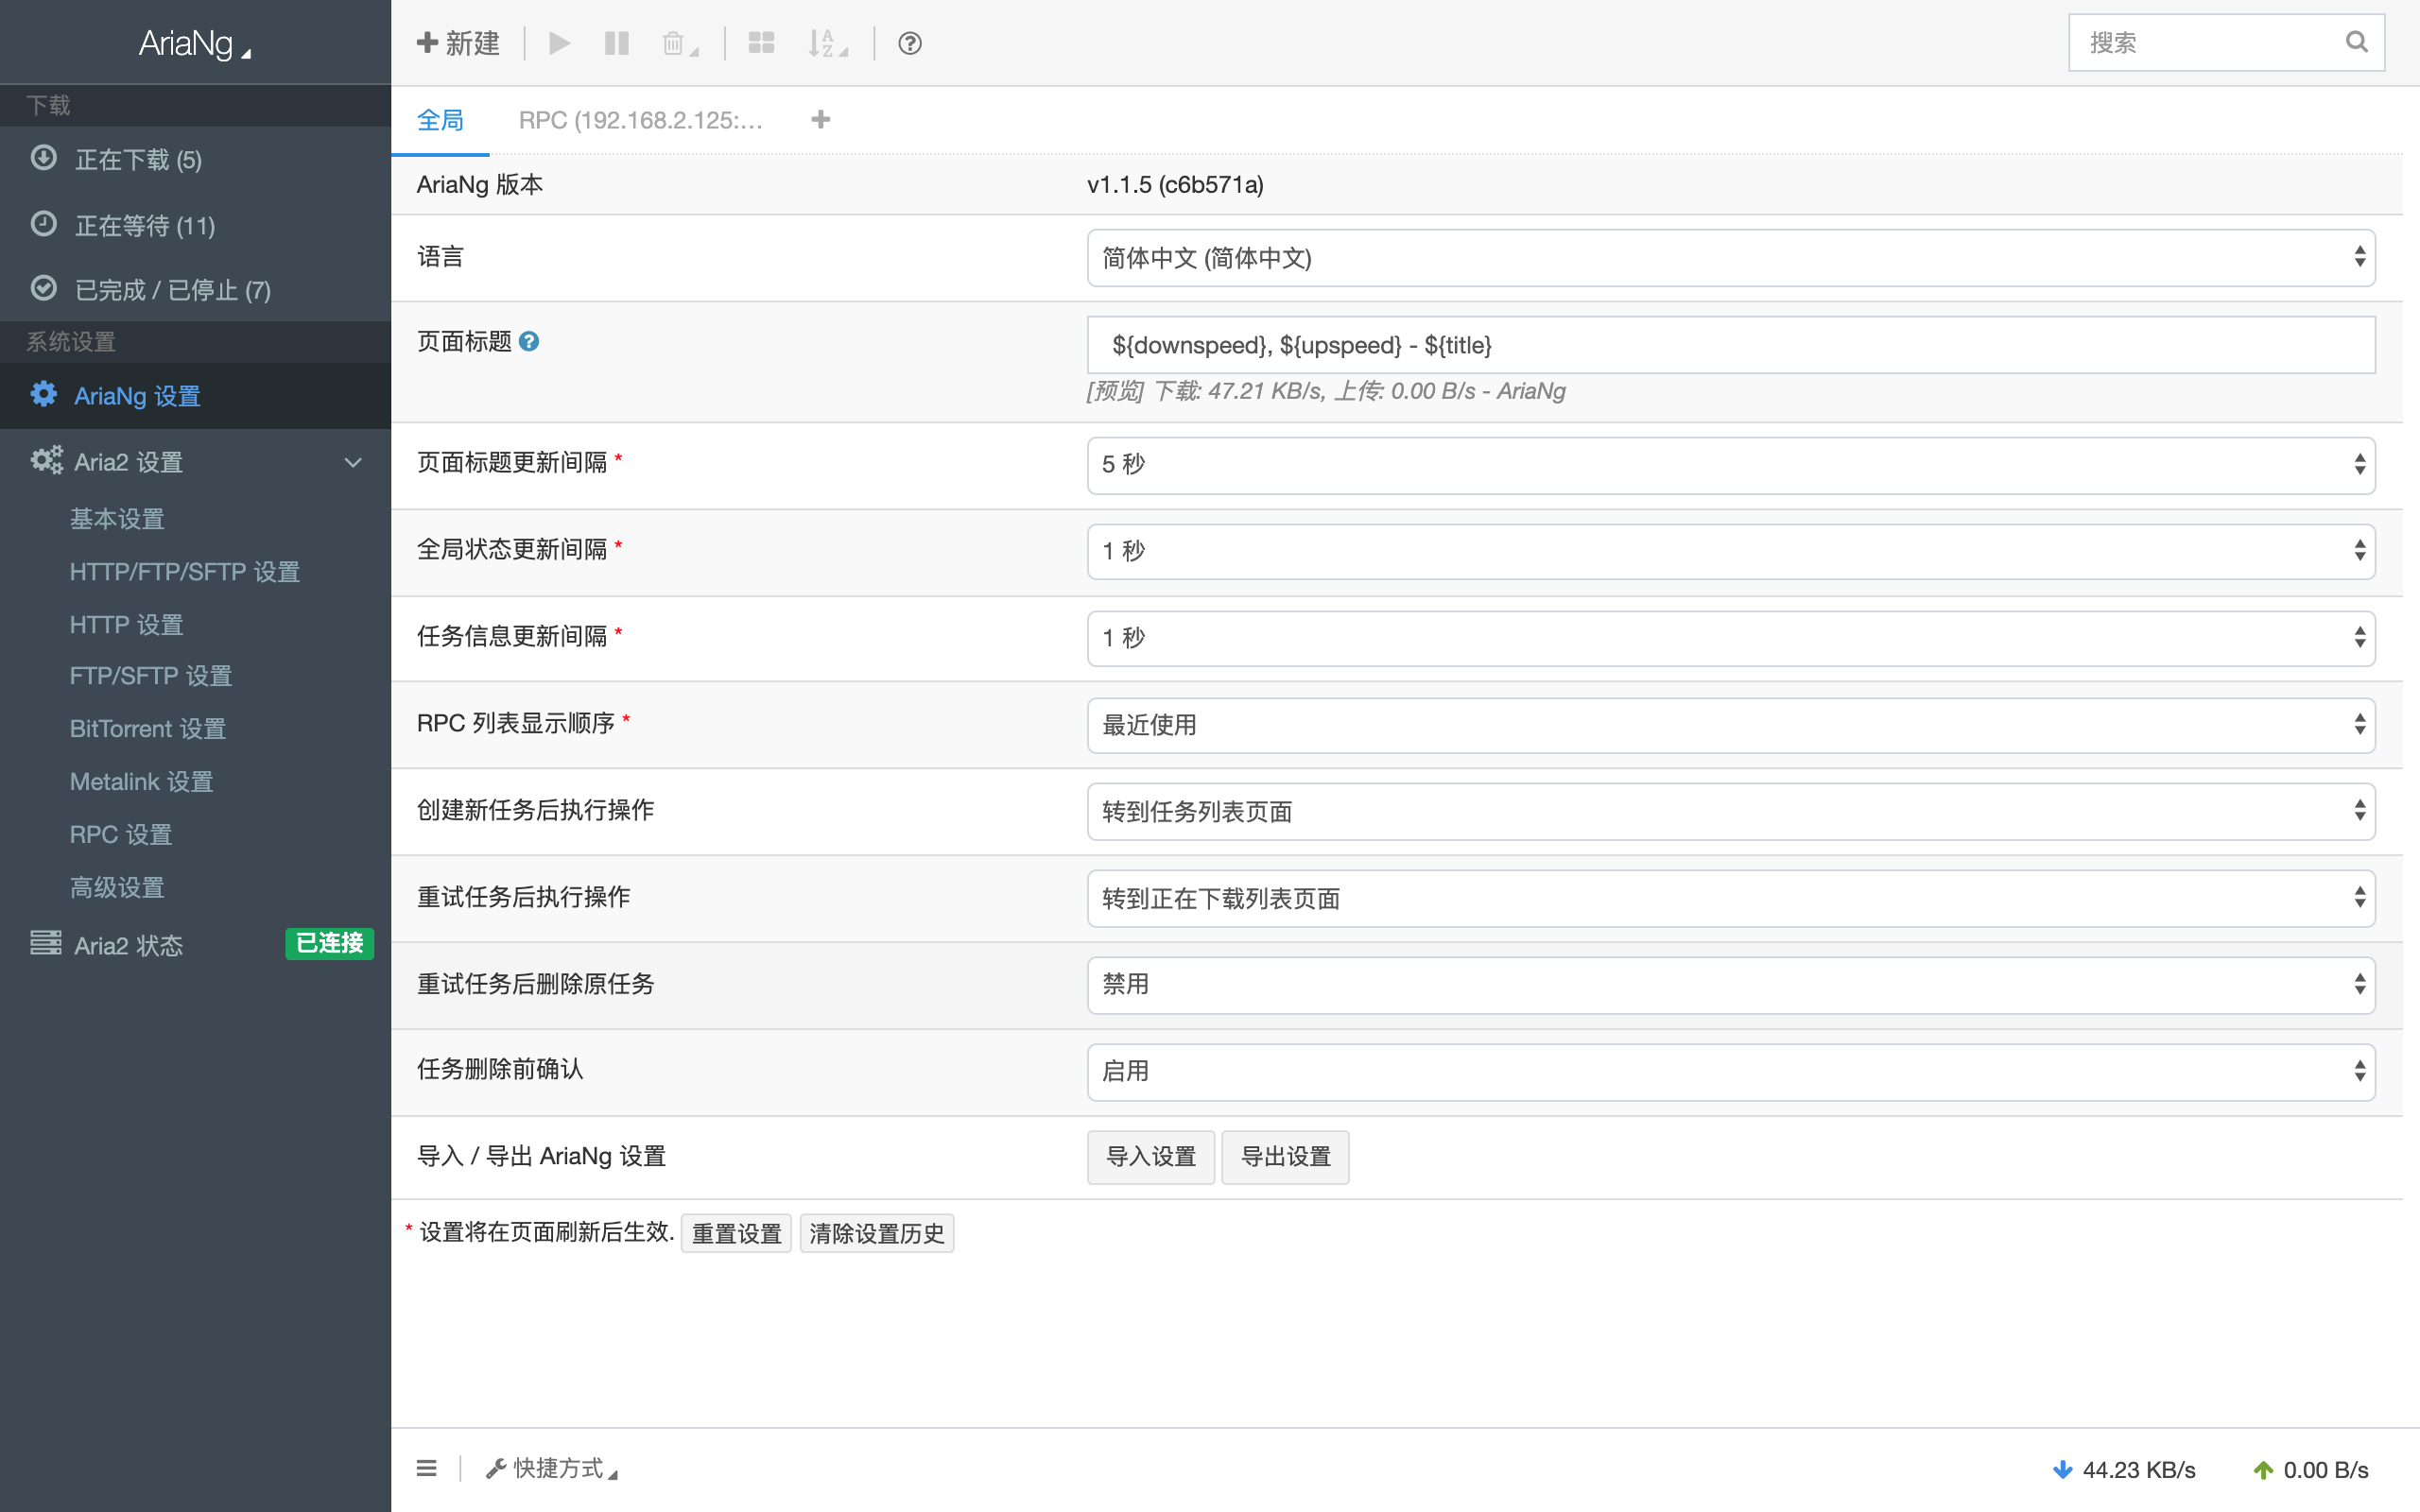The height and width of the screenshot is (1512, 2420).
Task: Click the Reset Settings (重置设置) button
Action: (736, 1234)
